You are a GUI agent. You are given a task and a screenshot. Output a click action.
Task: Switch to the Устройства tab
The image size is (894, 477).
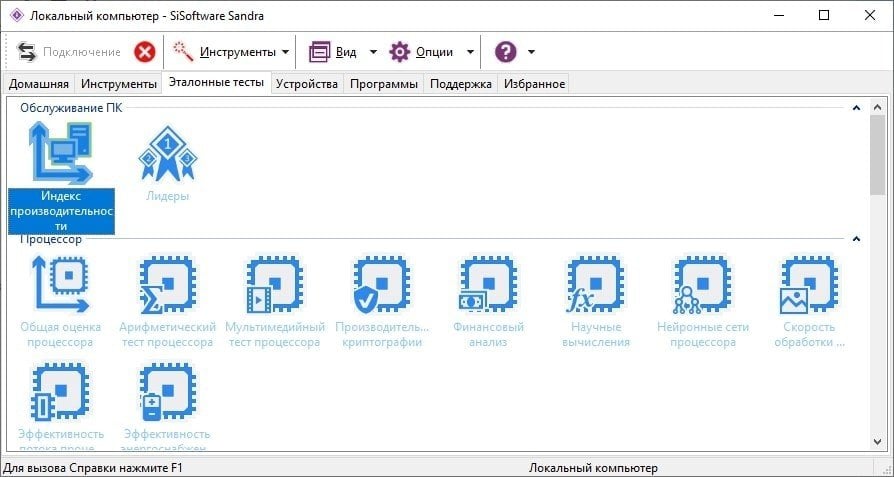coord(307,84)
